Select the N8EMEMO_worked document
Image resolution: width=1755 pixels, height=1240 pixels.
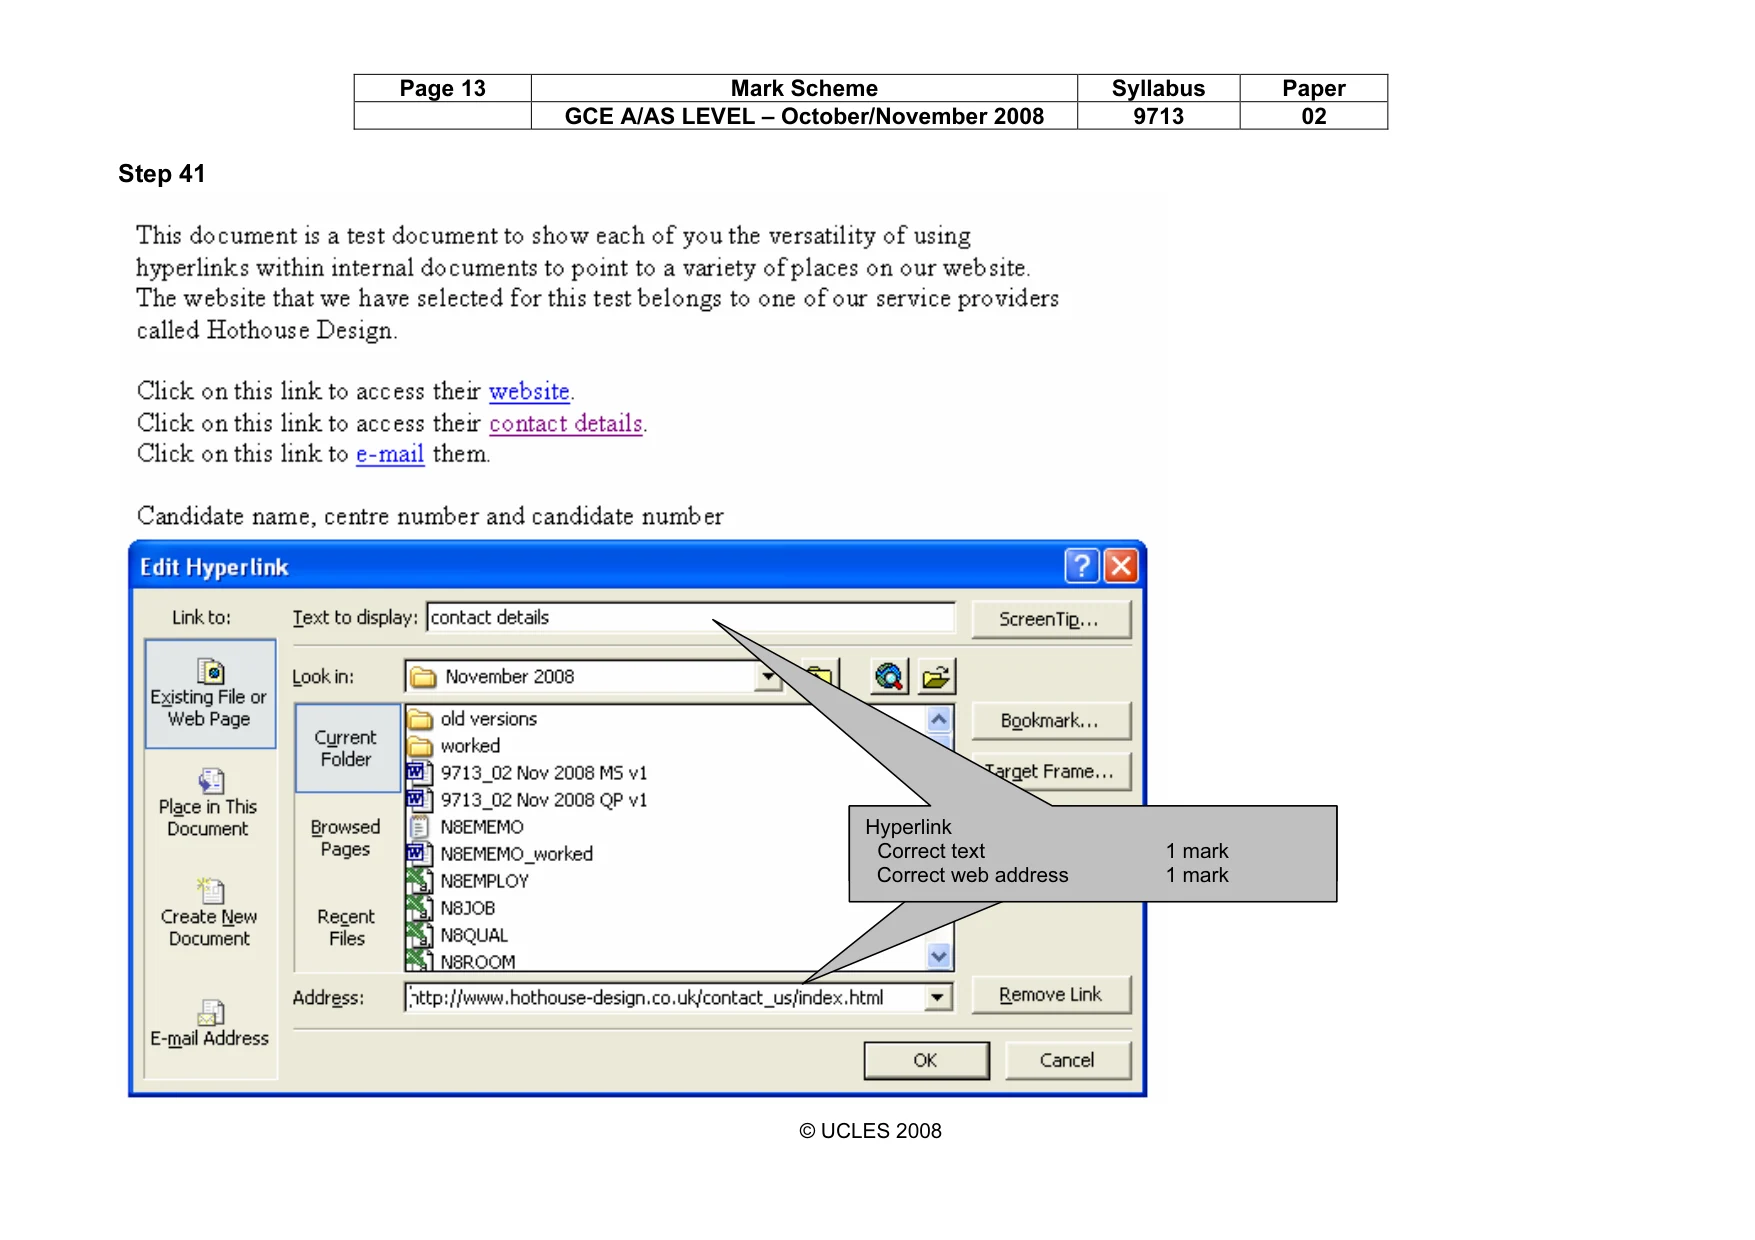(501, 854)
